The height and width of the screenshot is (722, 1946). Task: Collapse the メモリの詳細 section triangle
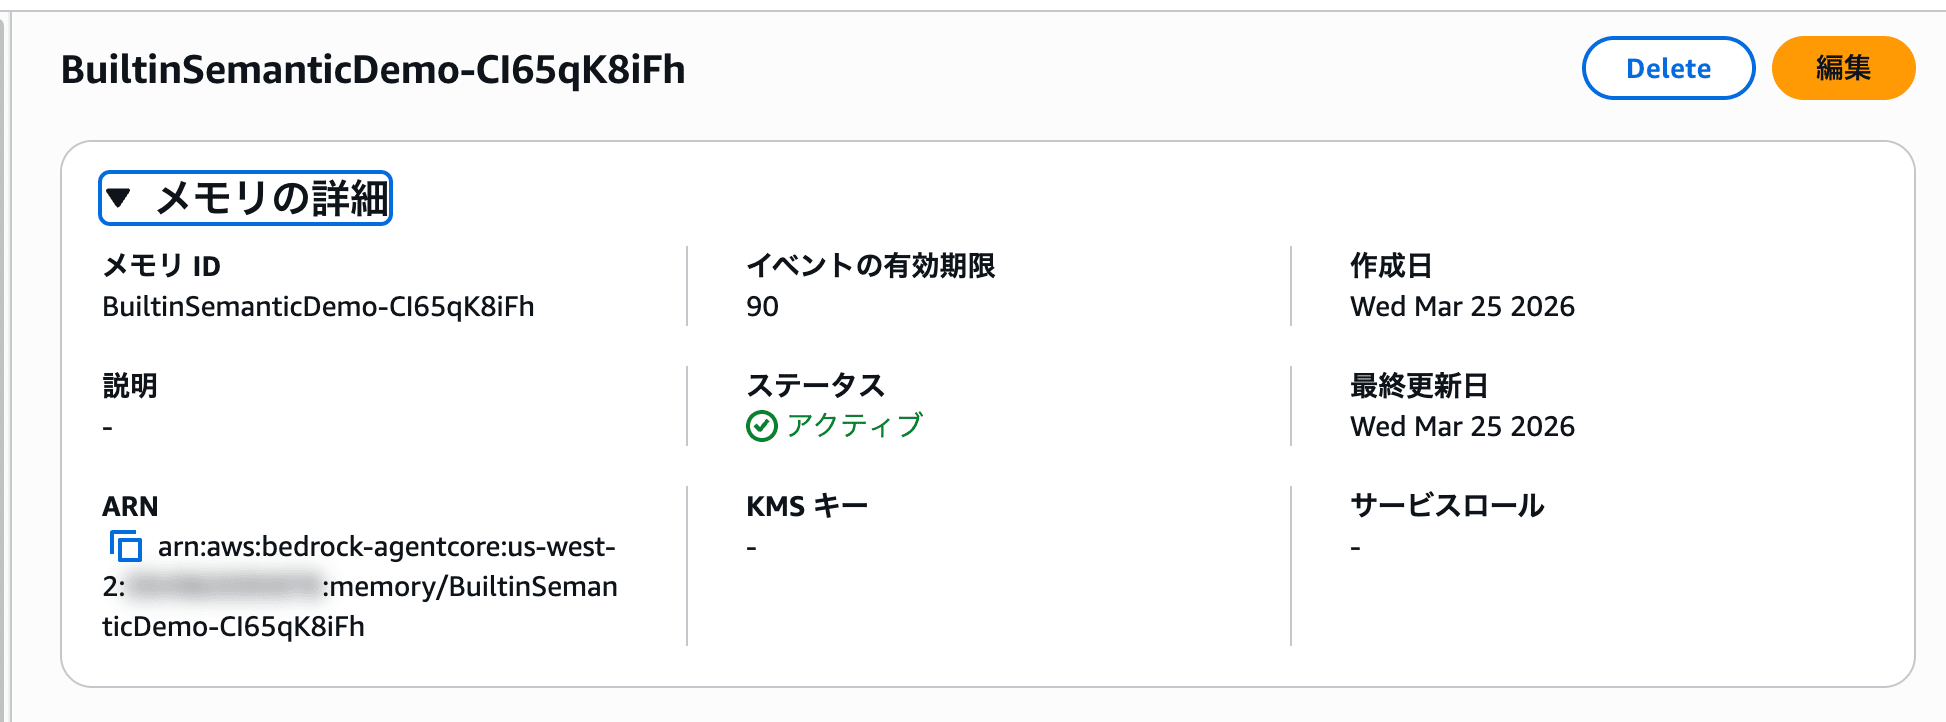coord(119,197)
